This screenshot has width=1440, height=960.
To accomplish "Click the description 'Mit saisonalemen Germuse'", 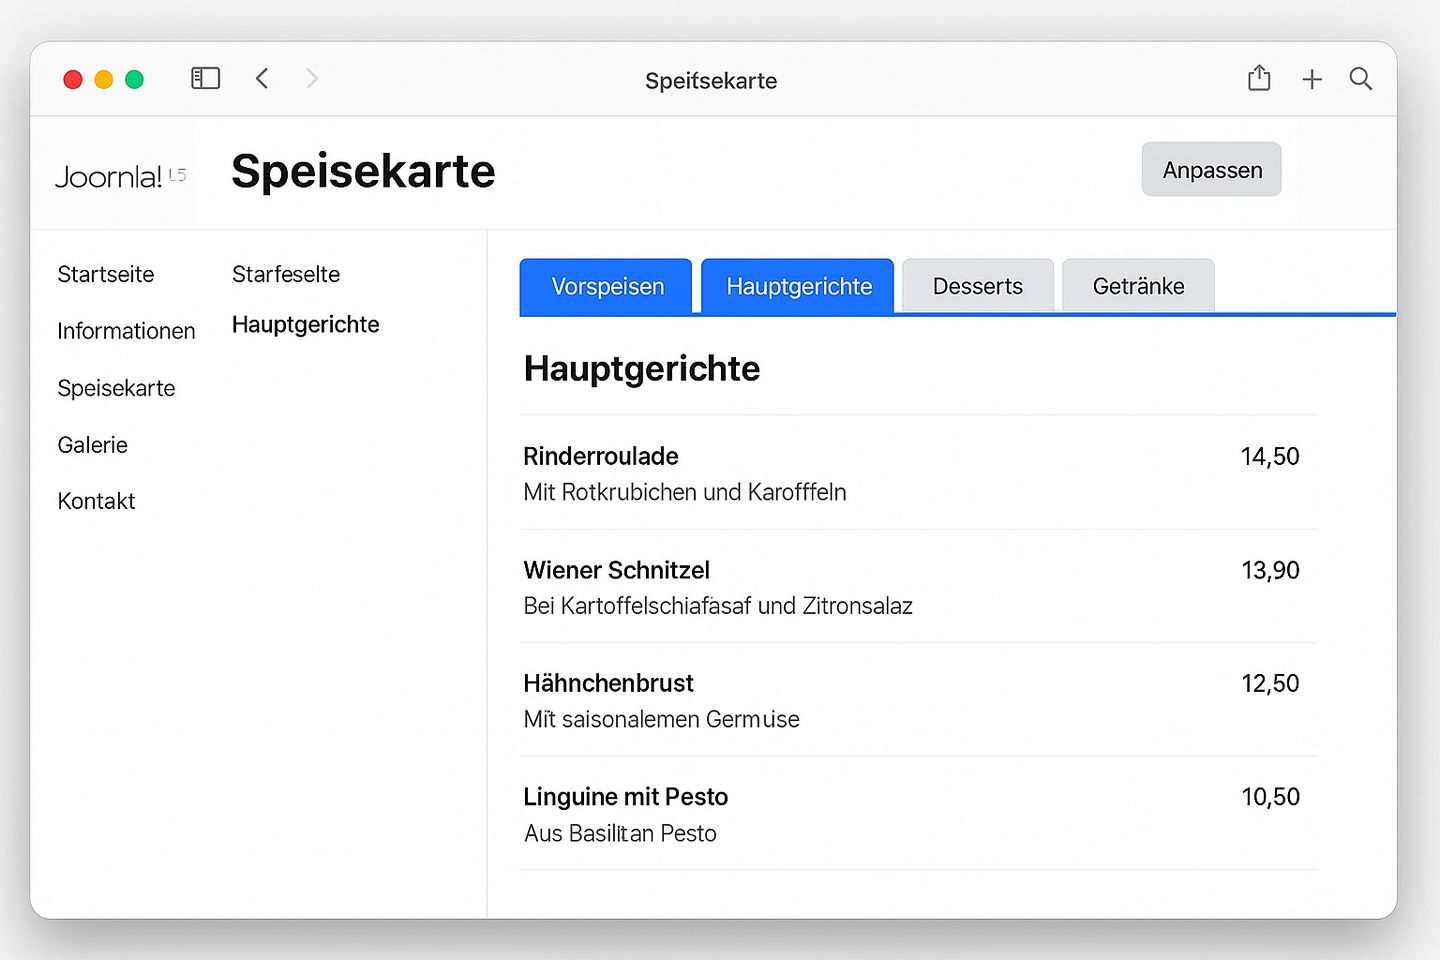I will [x=661, y=719].
